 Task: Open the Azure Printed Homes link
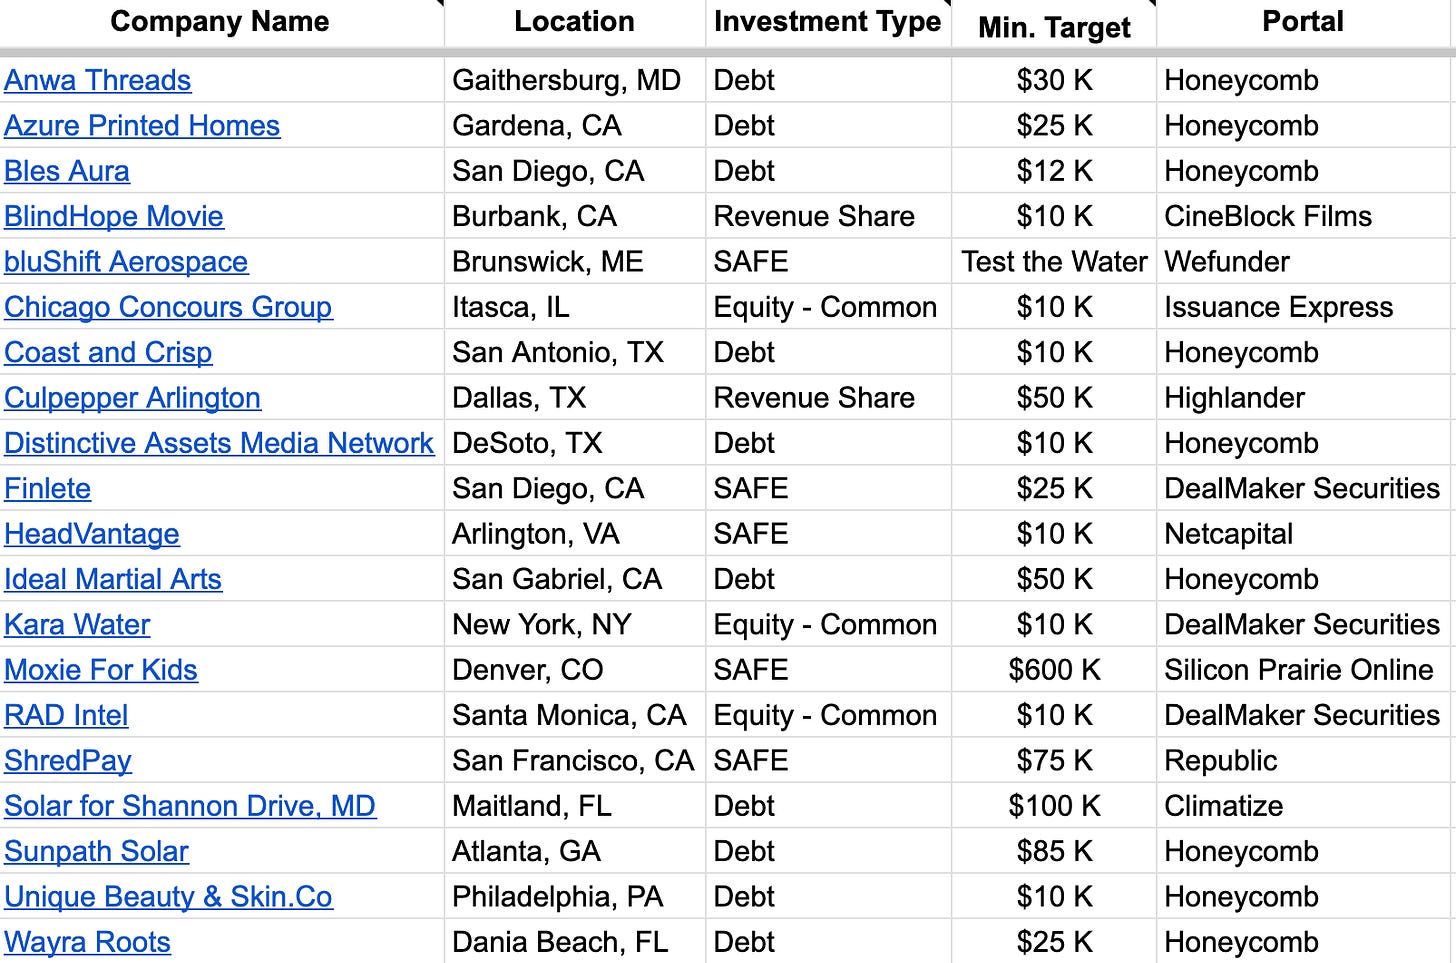(x=142, y=125)
